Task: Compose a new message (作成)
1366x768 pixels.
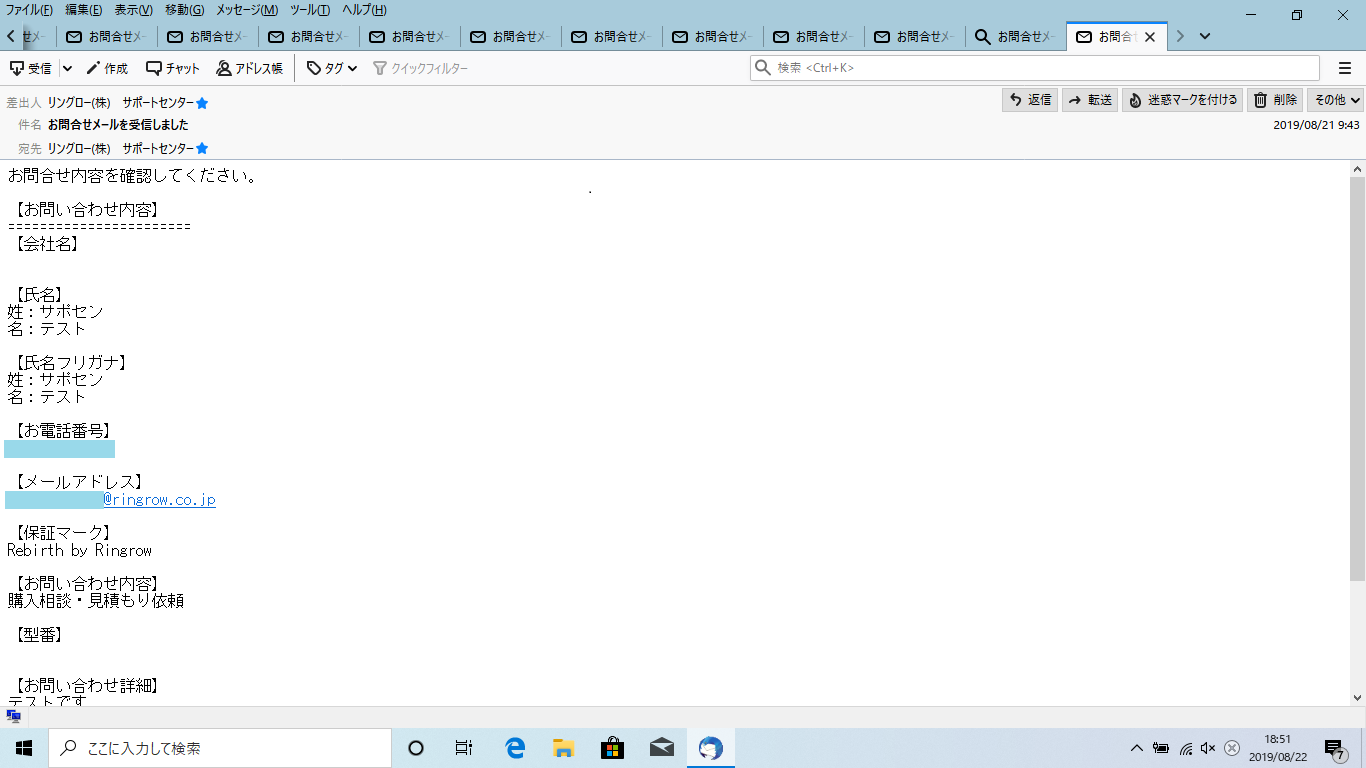Action: point(107,69)
